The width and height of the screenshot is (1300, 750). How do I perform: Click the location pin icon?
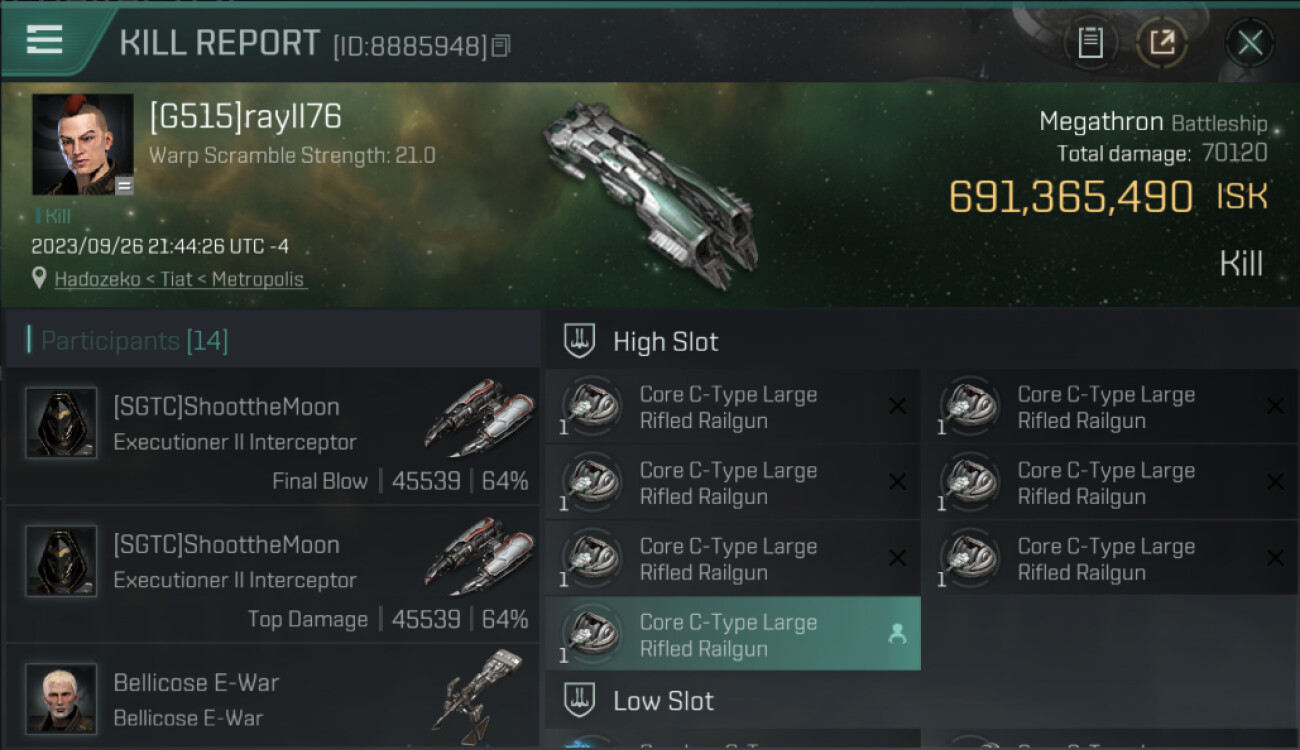pos(39,279)
